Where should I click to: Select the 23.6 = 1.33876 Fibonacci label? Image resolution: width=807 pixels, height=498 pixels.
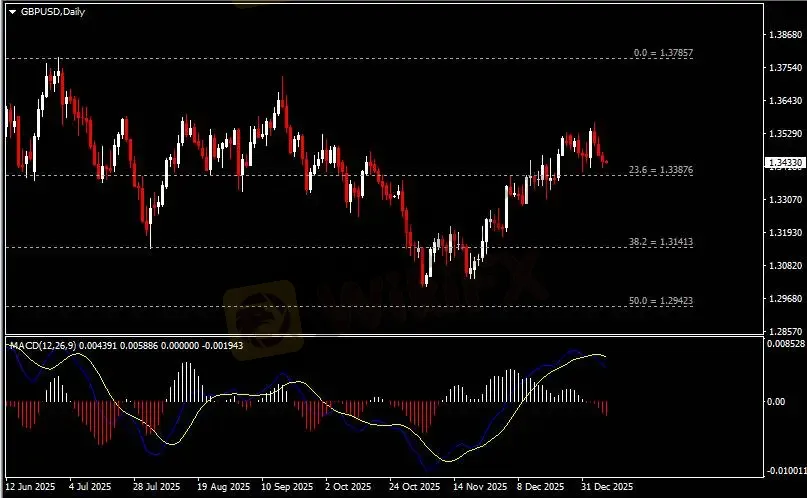click(x=661, y=170)
